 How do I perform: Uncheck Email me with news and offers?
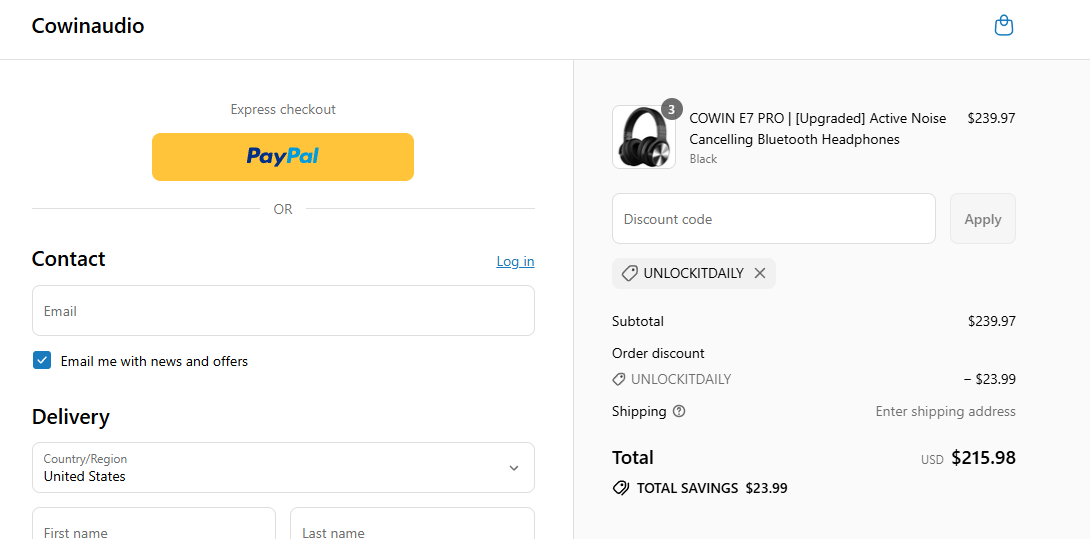pyautogui.click(x=42, y=360)
